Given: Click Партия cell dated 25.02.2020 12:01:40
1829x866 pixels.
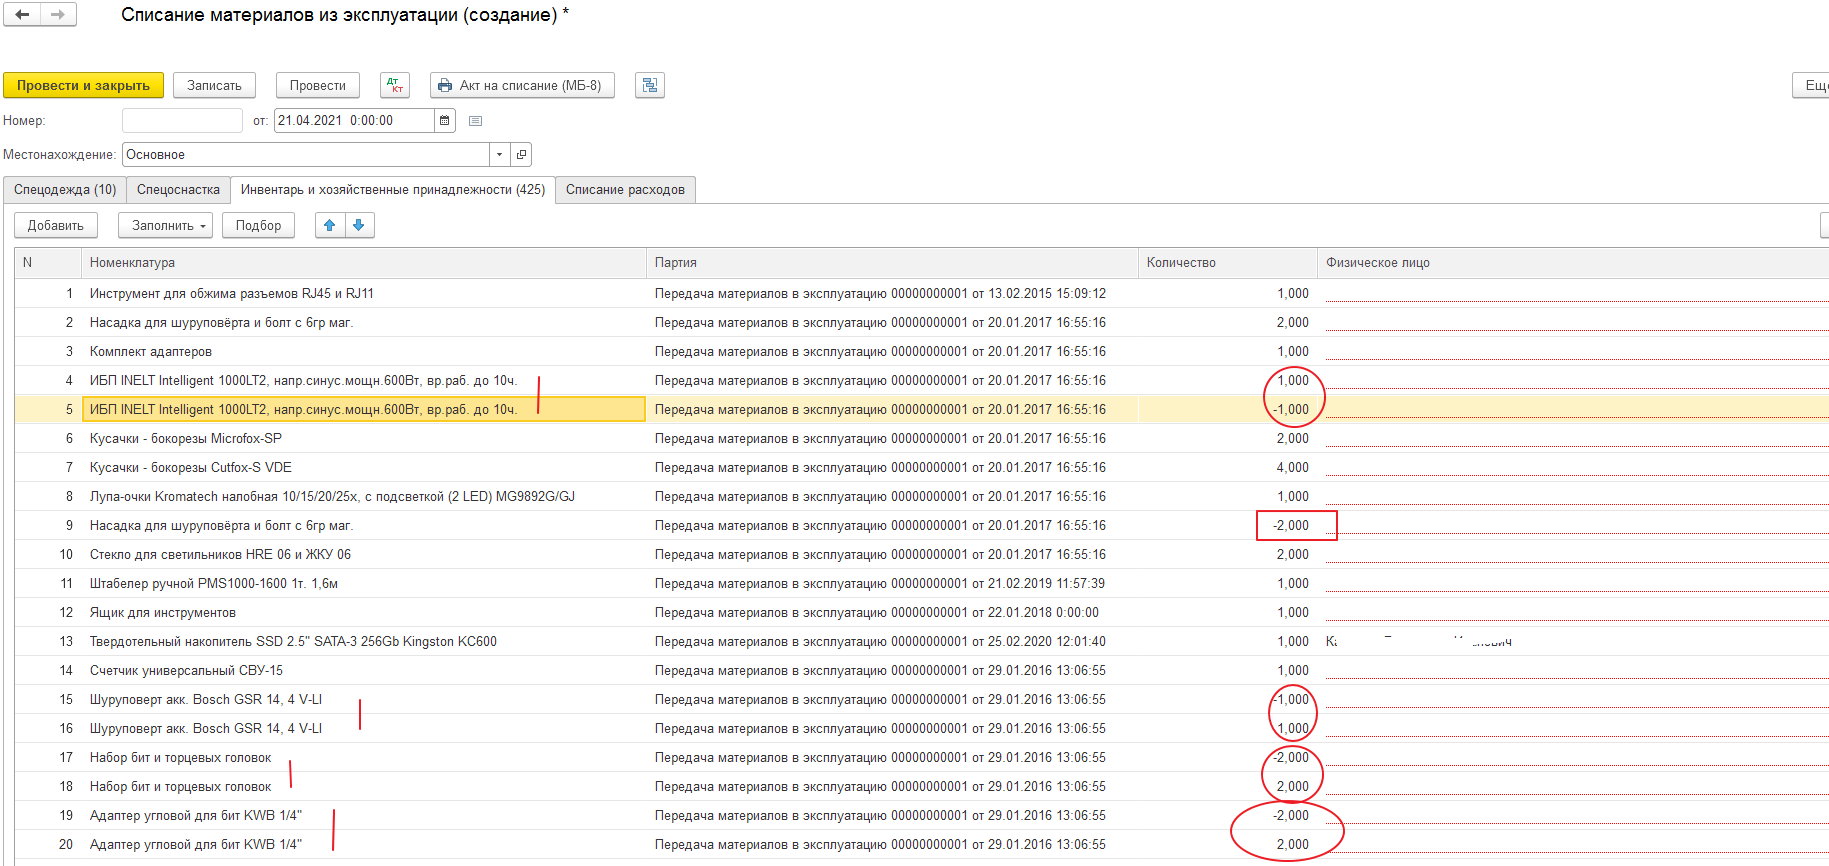Looking at the screenshot, I should (x=892, y=642).
